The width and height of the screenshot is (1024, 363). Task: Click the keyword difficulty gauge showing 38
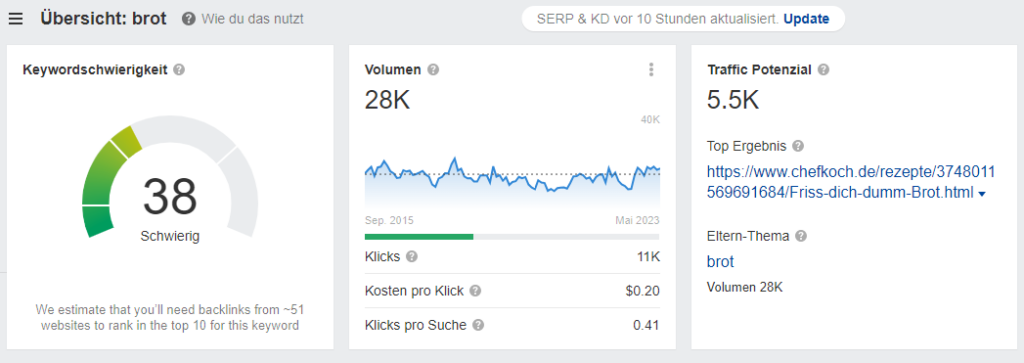click(170, 176)
